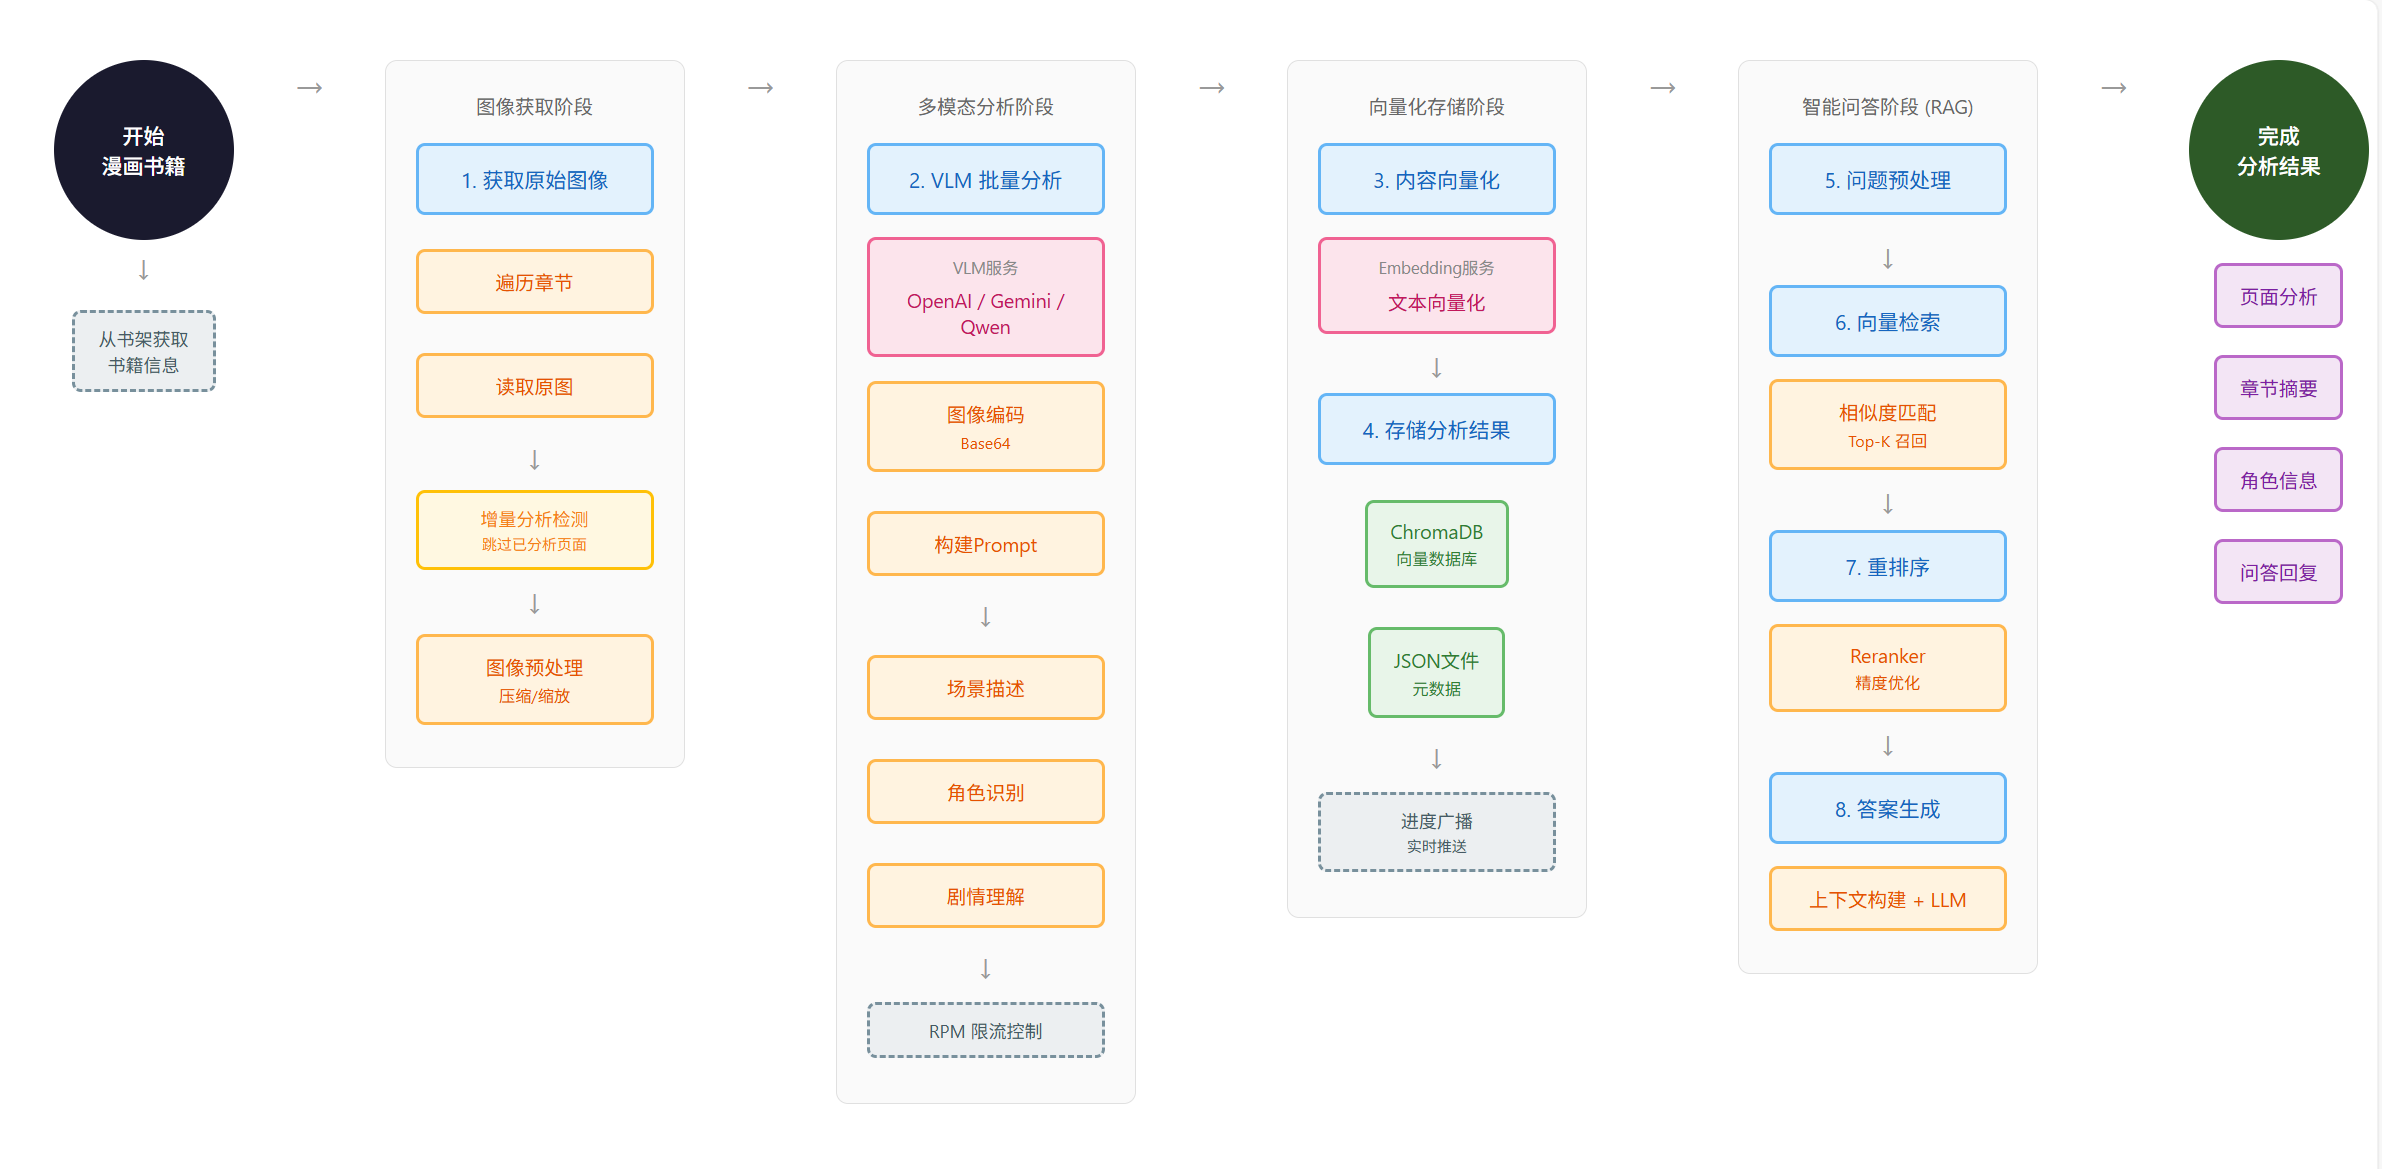Click the arrow between 向量化存储阶段 and 智能问答阶段

pyautogui.click(x=1663, y=88)
